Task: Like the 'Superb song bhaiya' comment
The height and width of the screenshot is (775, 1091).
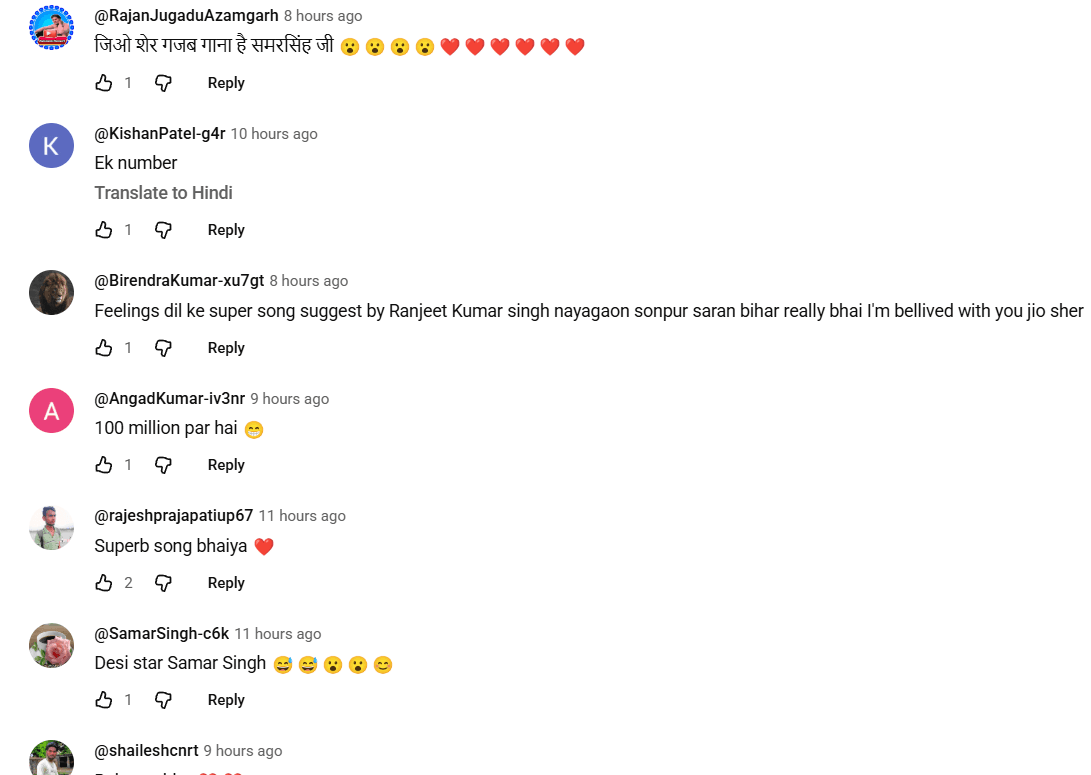Action: [x=104, y=583]
